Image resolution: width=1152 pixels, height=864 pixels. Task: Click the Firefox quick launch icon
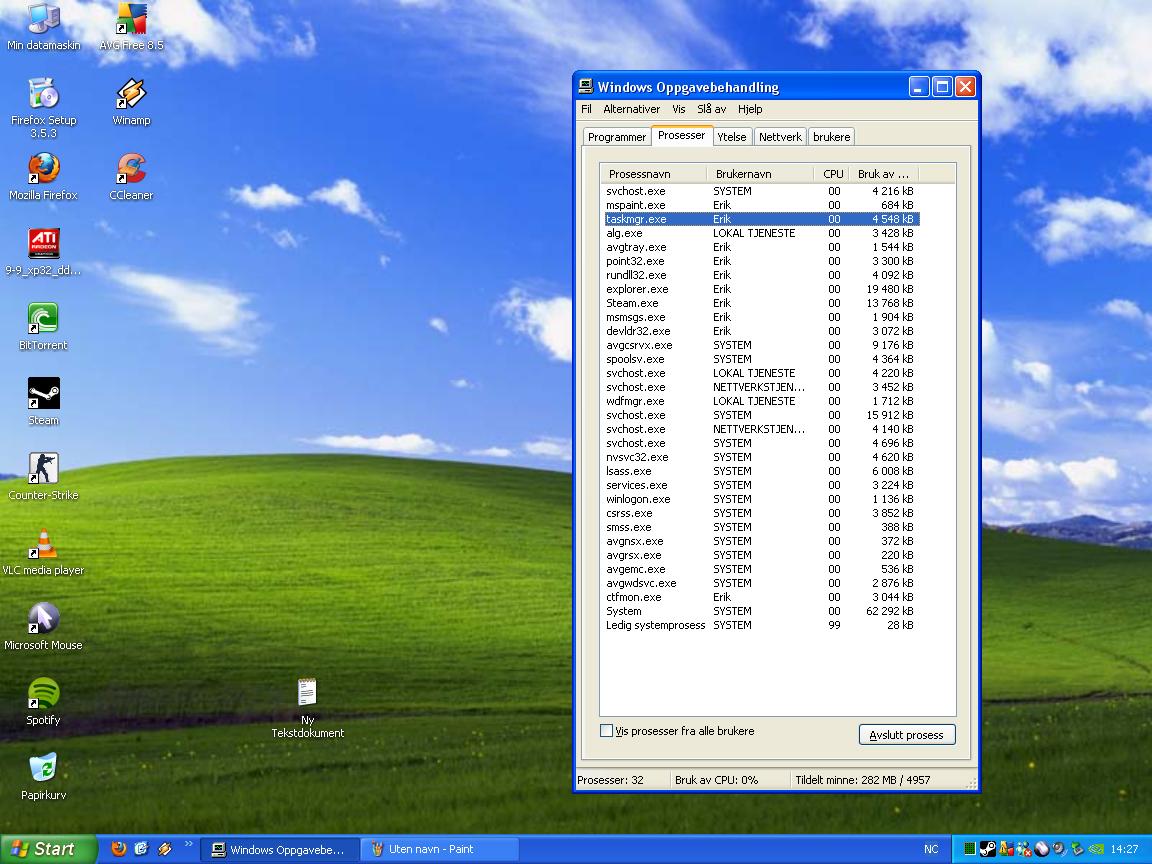point(118,849)
